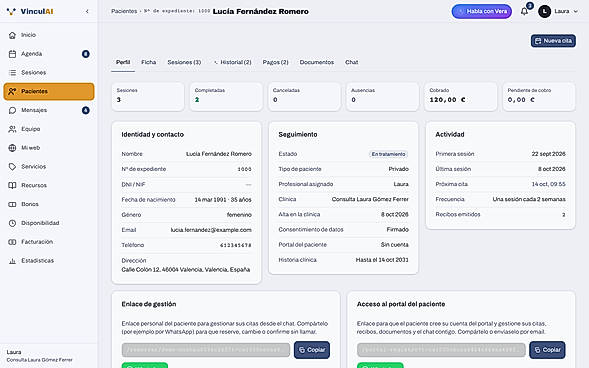This screenshot has width=589, height=368.
Task: Click the Pacientes breadcrumb link
Action: (124, 11)
